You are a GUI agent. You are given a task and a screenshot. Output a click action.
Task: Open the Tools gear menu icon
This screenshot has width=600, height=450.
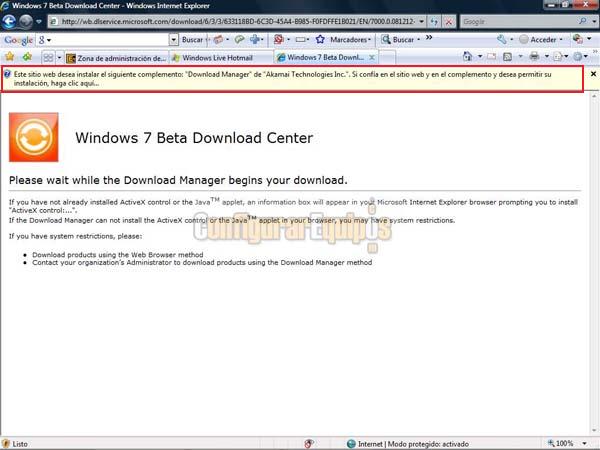point(577,57)
